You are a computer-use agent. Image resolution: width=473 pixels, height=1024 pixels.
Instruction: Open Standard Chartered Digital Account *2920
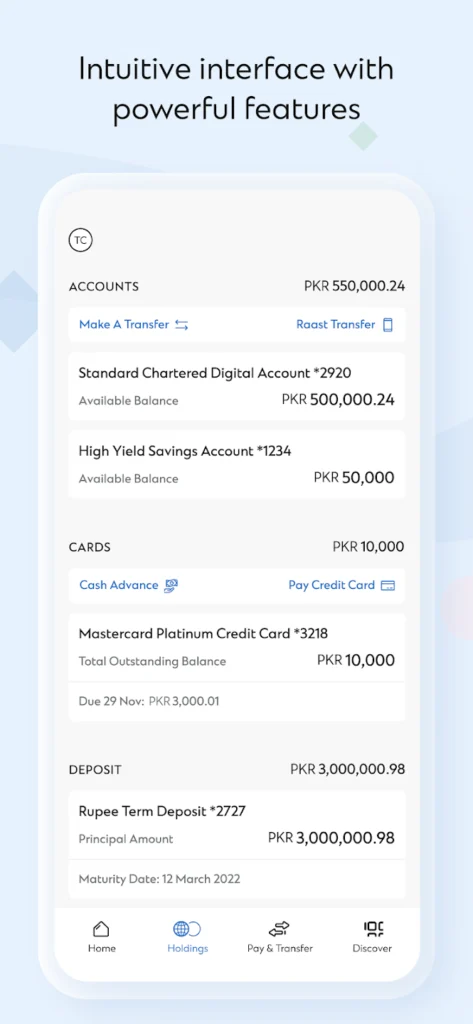pos(236,386)
